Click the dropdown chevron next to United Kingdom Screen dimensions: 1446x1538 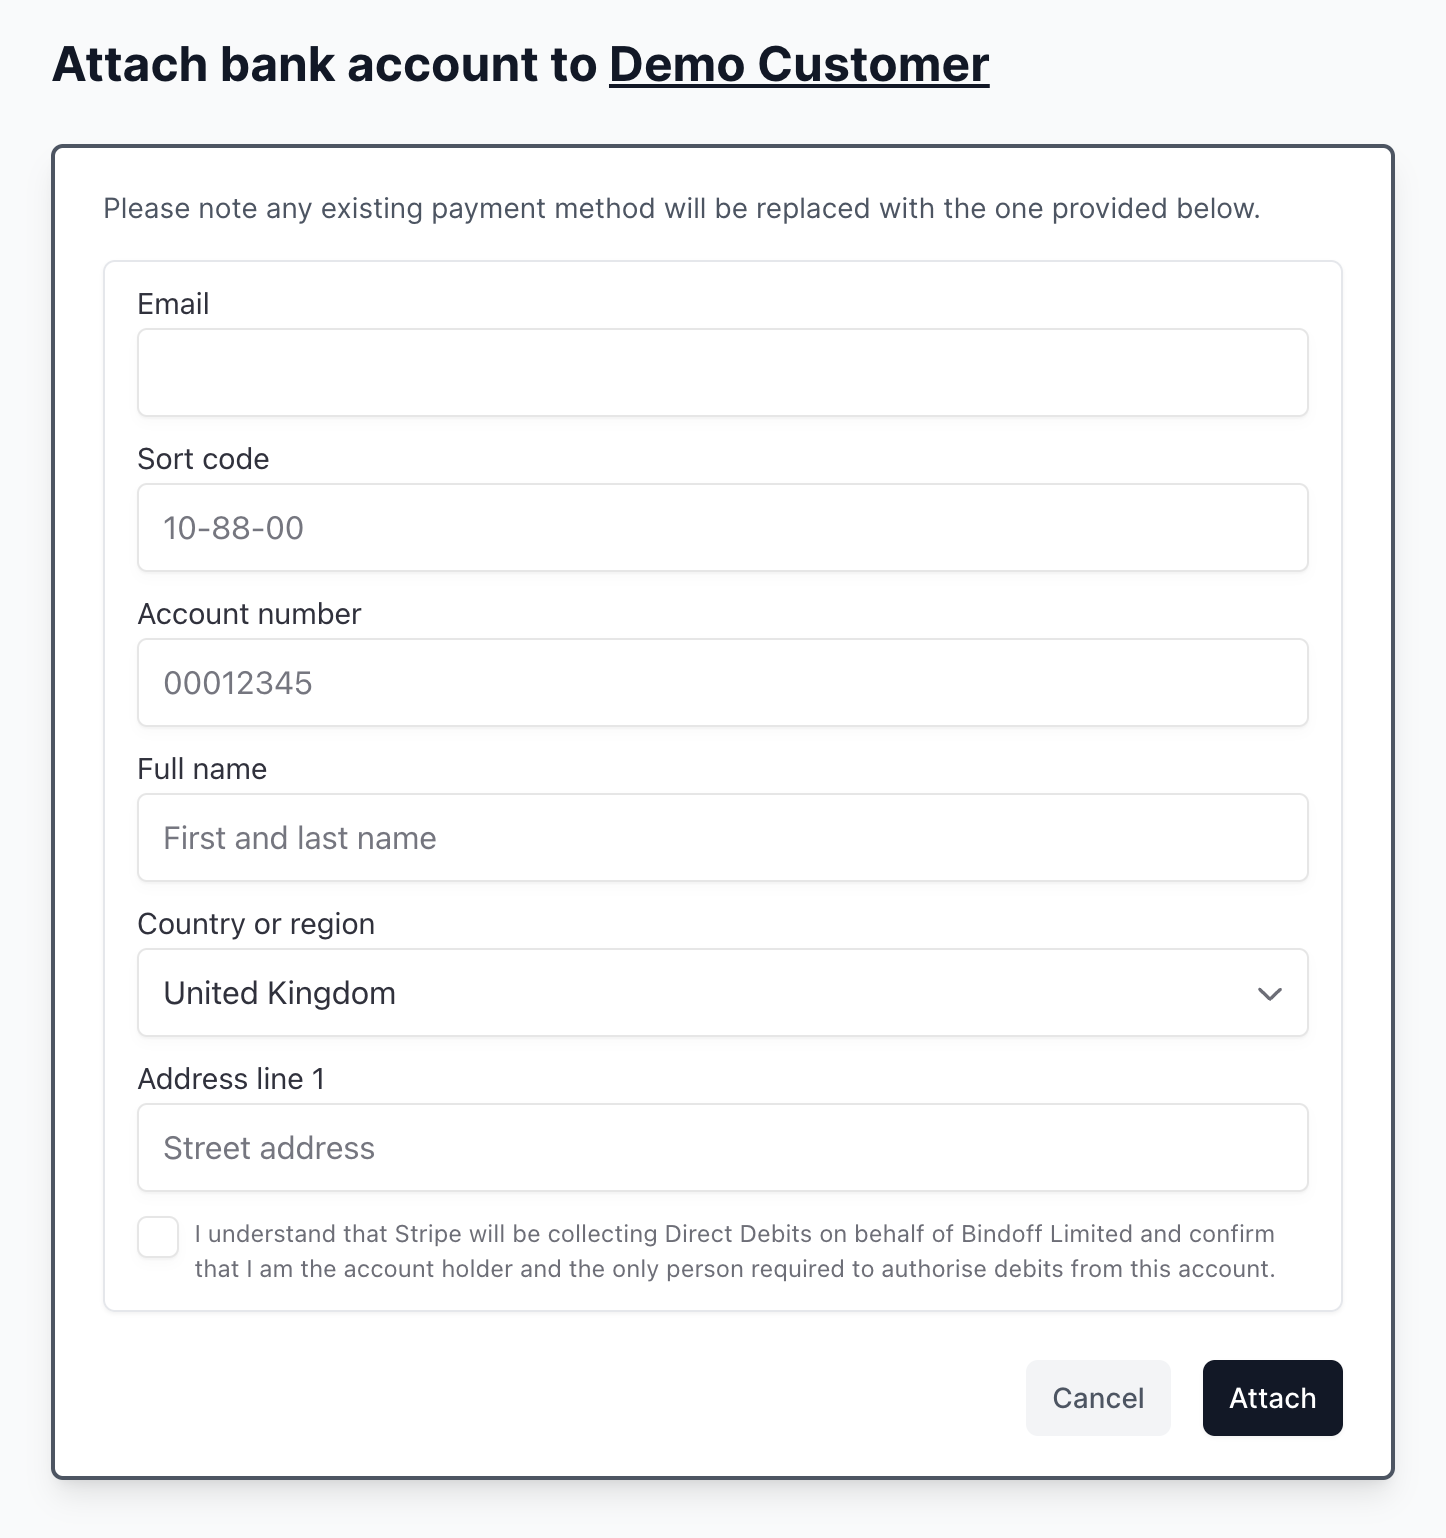(x=1269, y=993)
